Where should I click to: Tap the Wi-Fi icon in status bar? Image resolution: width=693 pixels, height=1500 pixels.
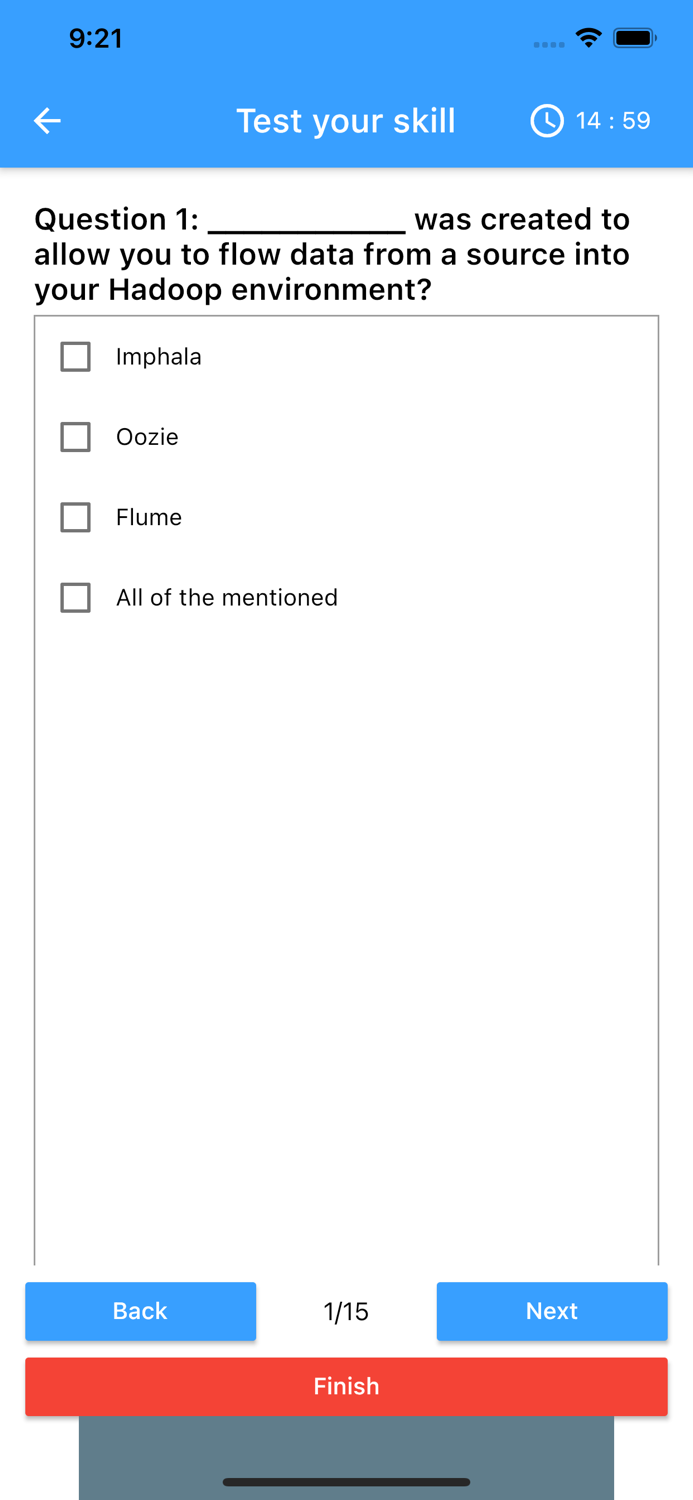tap(588, 37)
